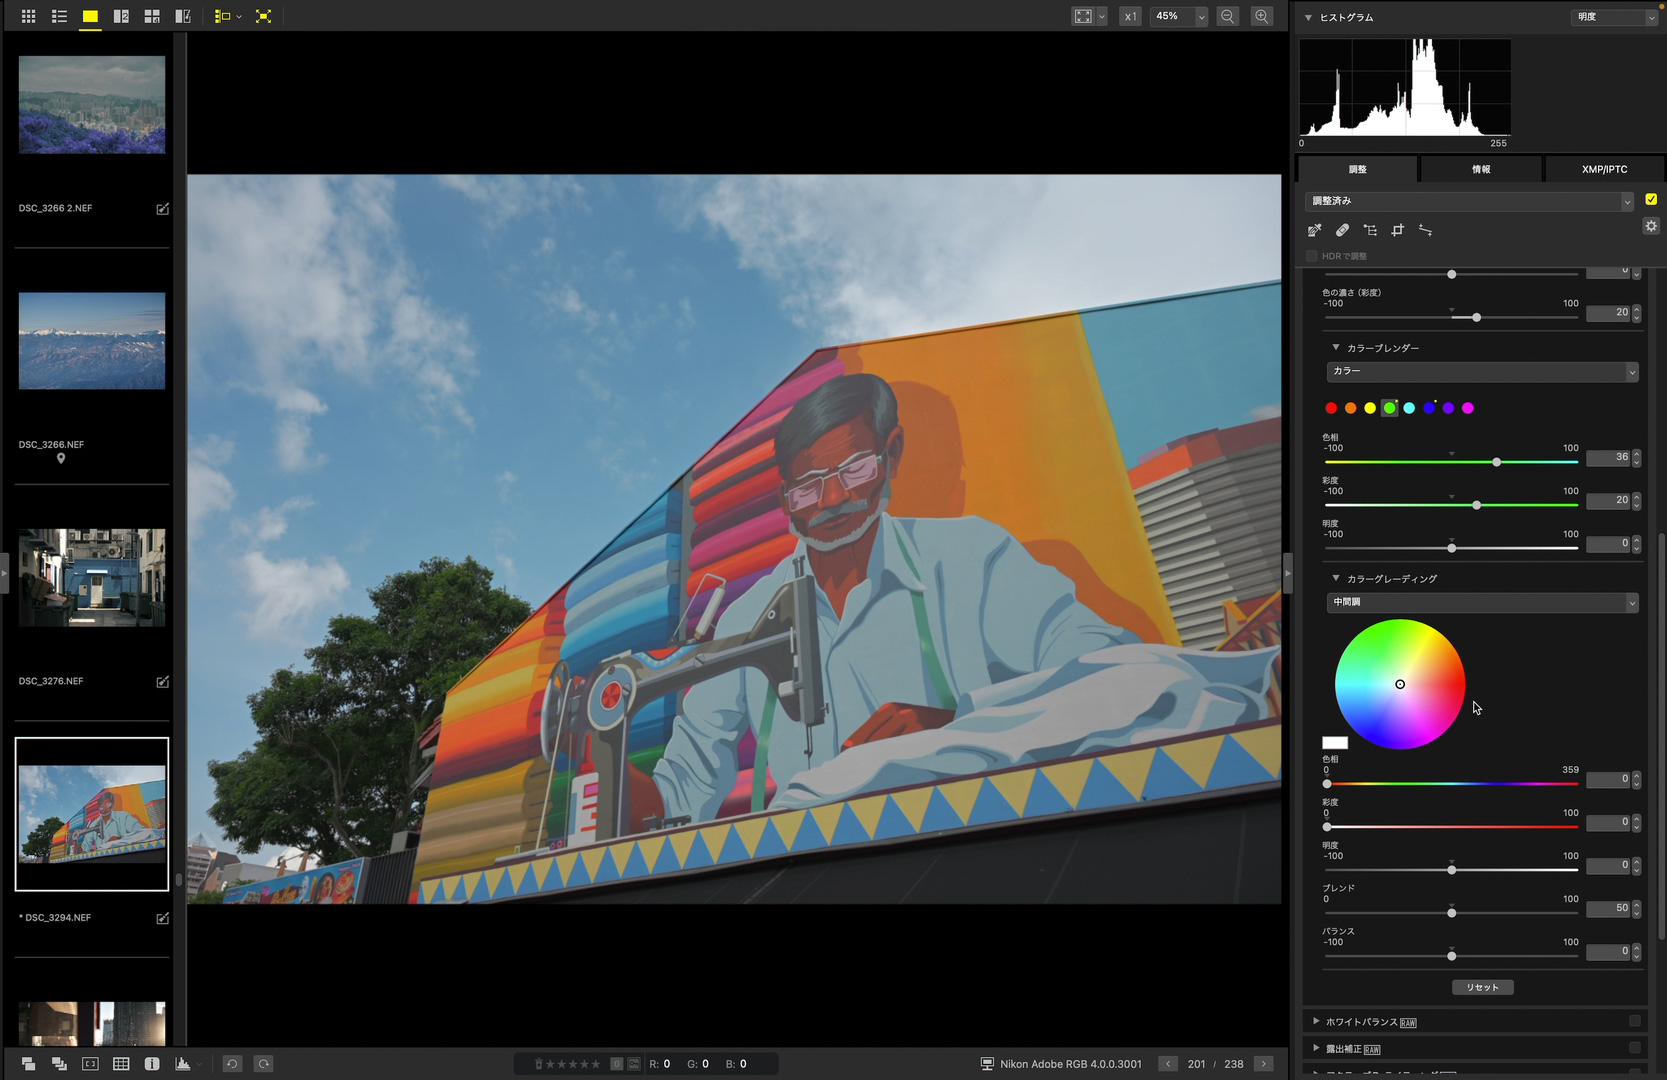Expand the ホワイトバランス section
Viewport: 1667px width, 1080px height.
coord(1316,1021)
